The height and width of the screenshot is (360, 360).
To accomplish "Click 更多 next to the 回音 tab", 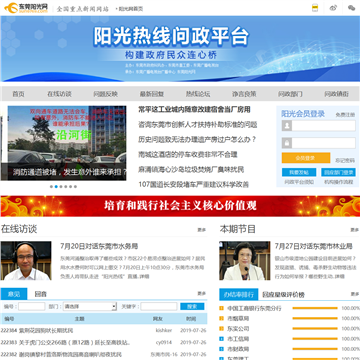I will click(x=202, y=293).
